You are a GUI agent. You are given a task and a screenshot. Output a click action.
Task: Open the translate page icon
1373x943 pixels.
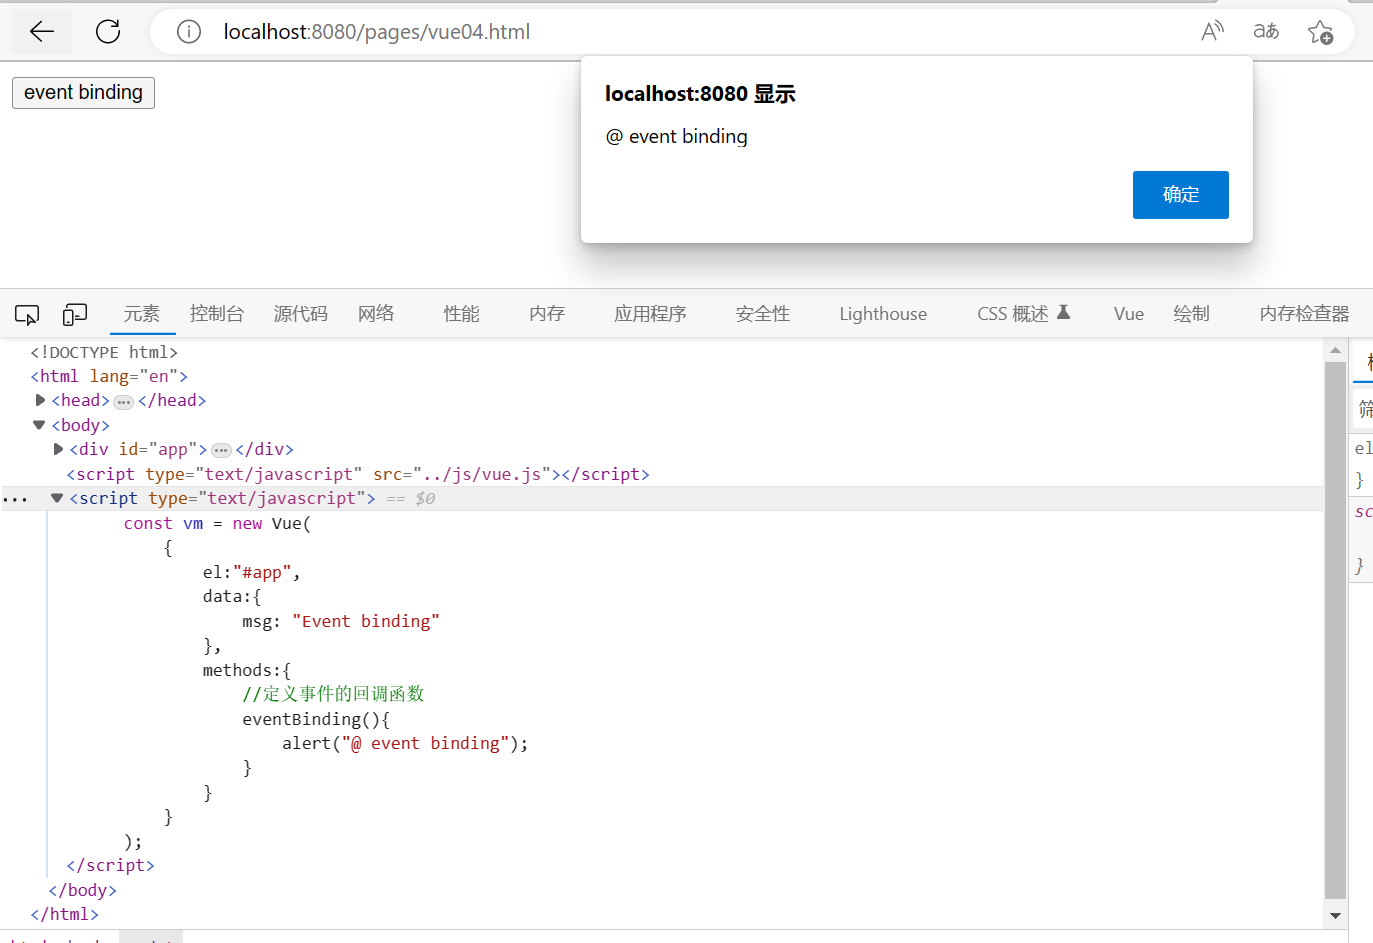click(x=1266, y=32)
